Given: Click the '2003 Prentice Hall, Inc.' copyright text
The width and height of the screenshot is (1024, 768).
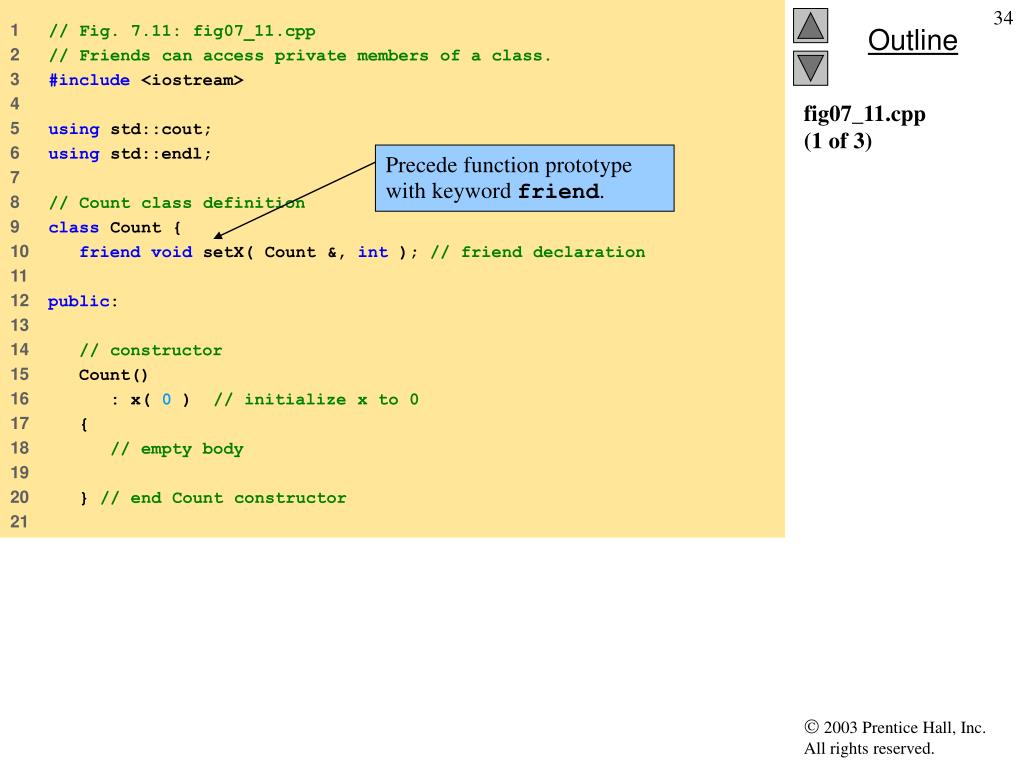Looking at the screenshot, I should (895, 728).
